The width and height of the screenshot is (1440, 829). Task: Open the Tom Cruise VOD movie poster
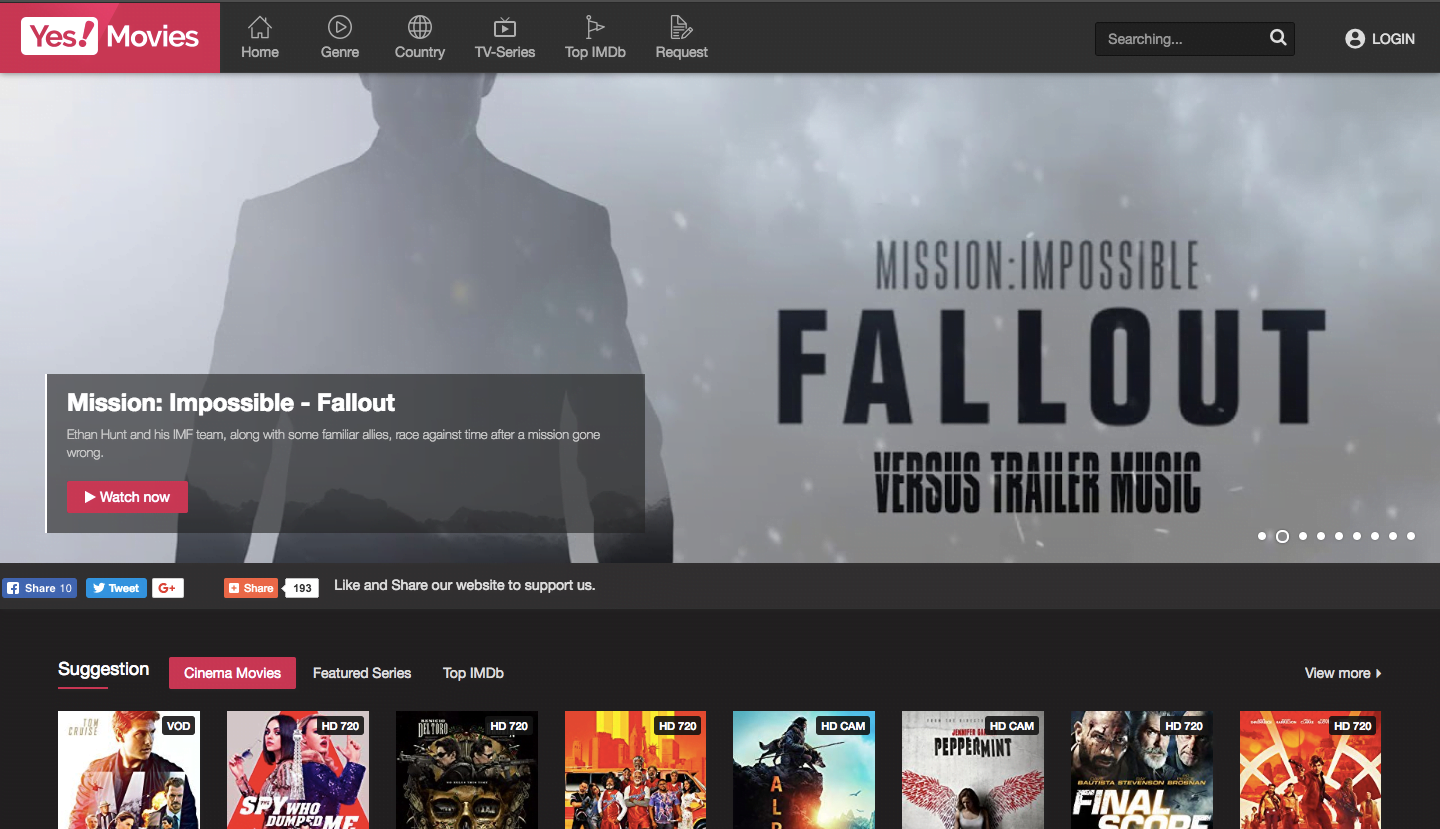click(129, 770)
